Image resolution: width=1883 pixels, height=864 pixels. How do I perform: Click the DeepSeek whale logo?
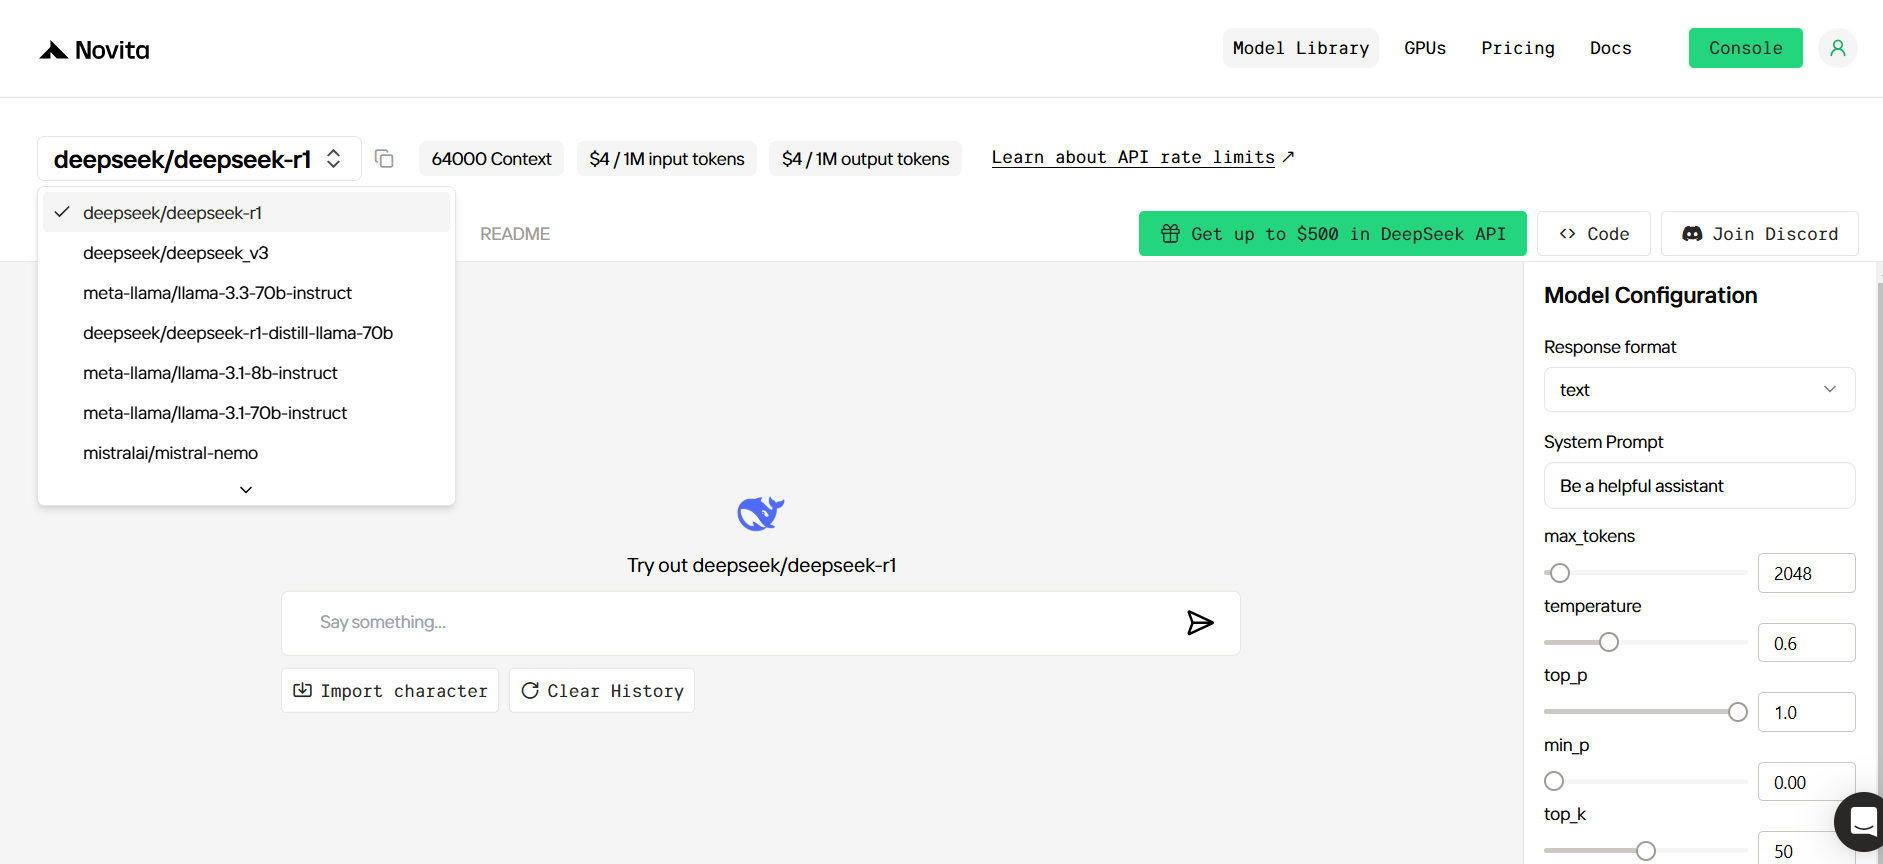click(761, 513)
